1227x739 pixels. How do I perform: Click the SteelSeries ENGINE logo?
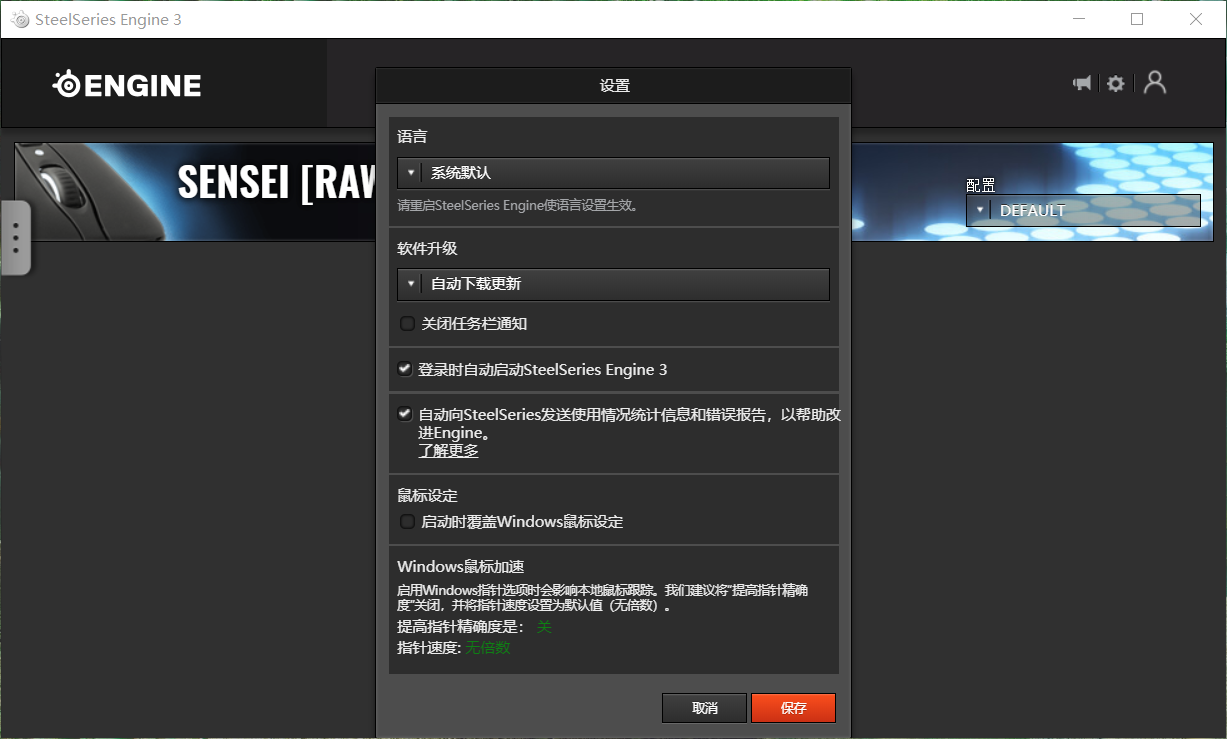pos(127,85)
